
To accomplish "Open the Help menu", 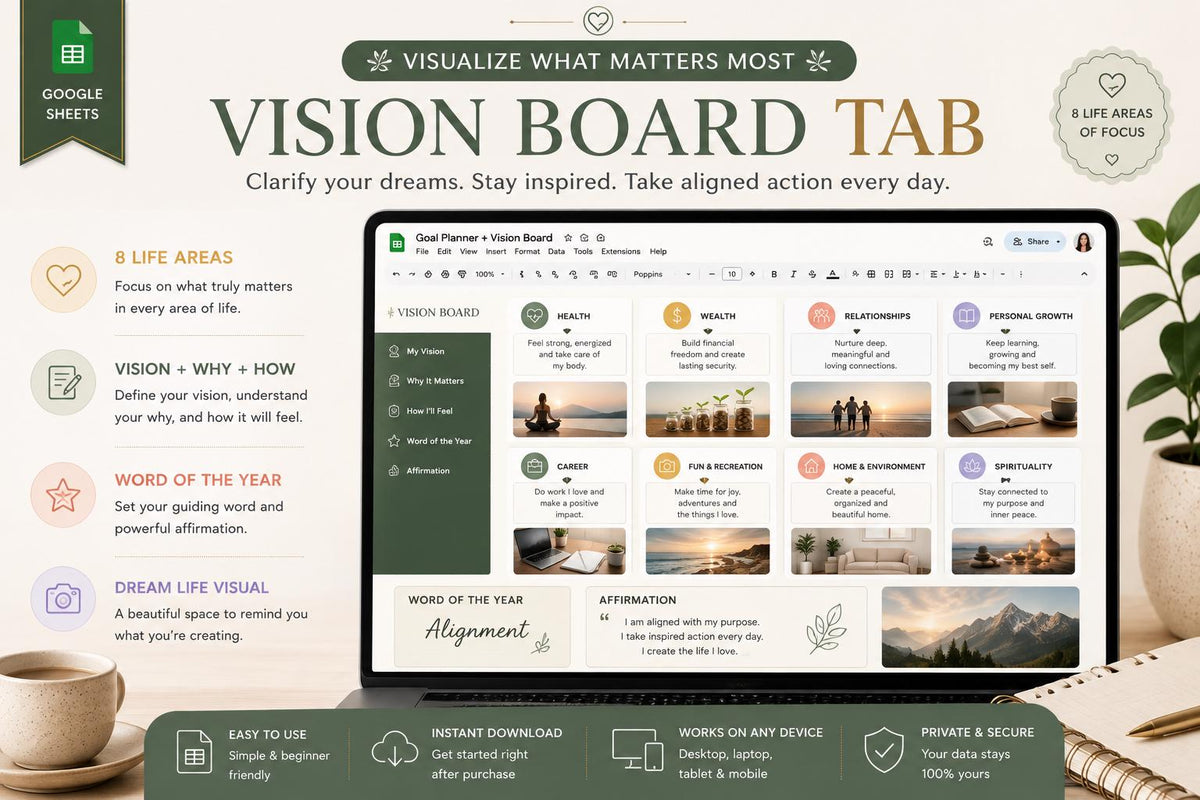I will 658,252.
